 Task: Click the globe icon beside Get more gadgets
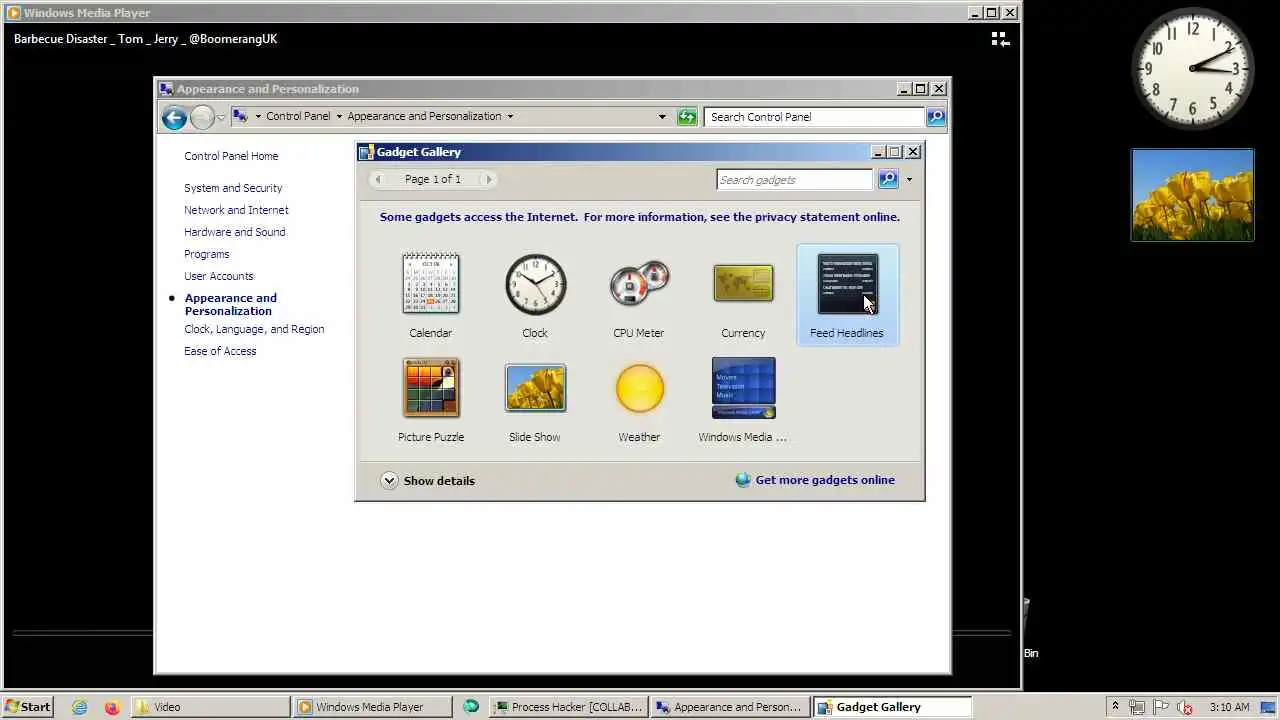pos(743,480)
